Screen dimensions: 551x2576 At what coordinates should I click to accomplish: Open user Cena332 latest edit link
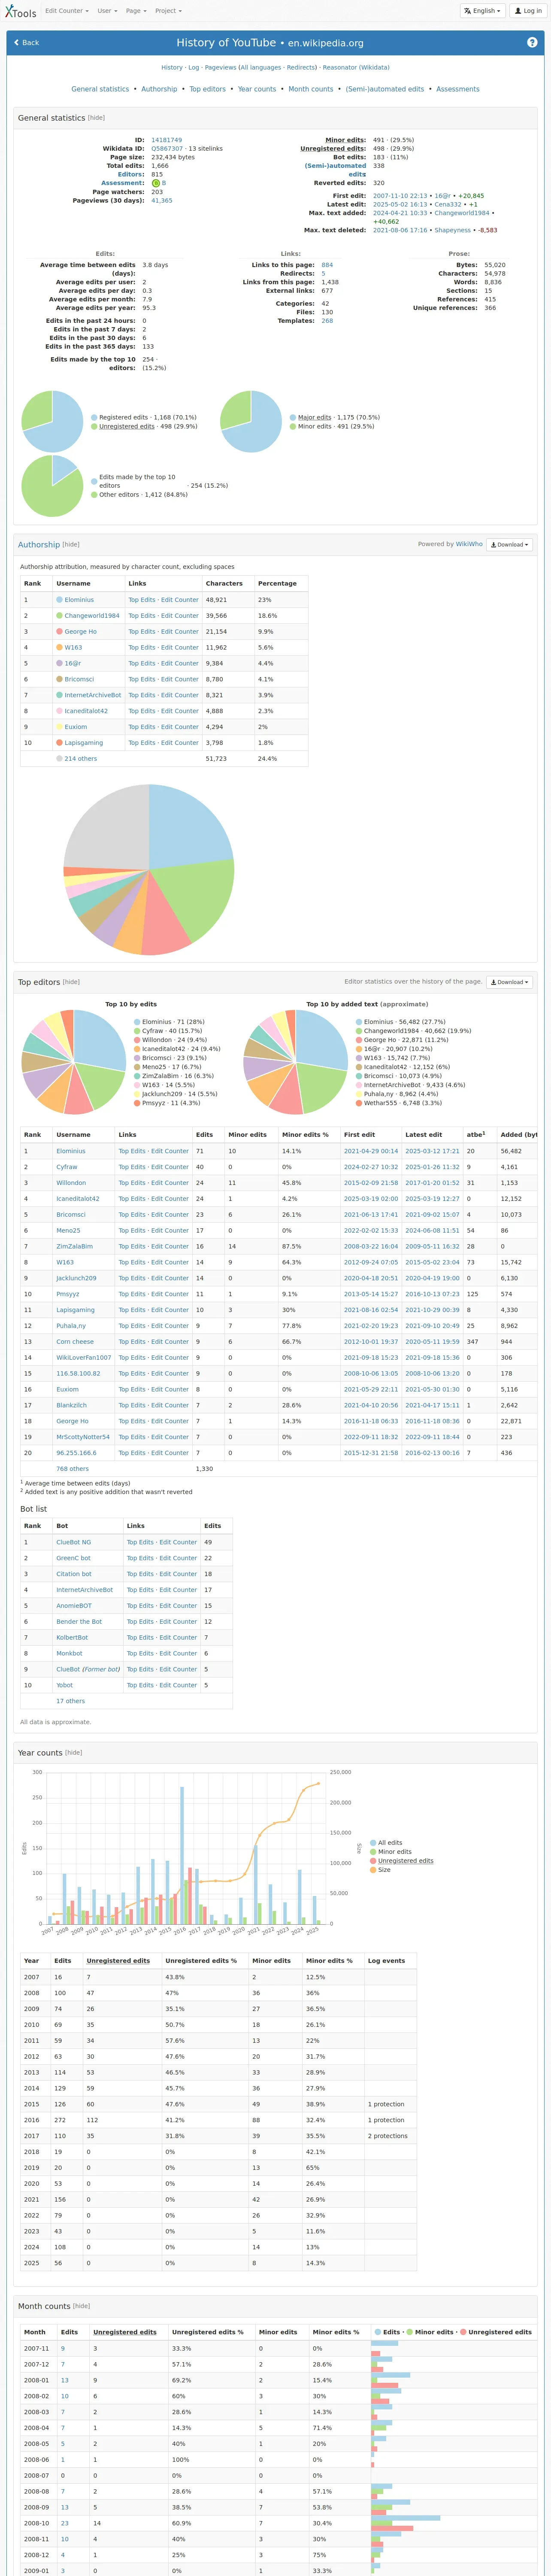448,205
